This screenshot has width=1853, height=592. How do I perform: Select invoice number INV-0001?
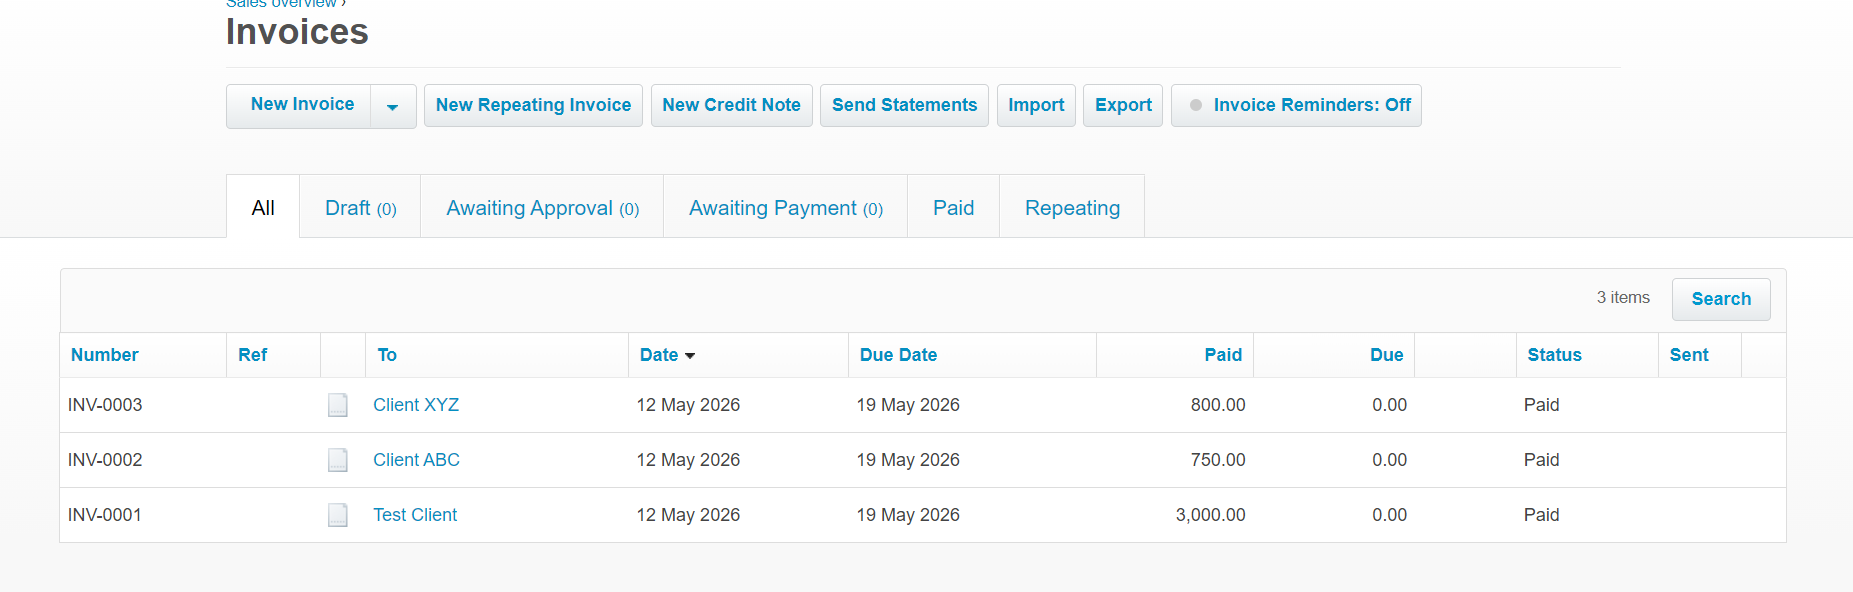[x=105, y=515]
